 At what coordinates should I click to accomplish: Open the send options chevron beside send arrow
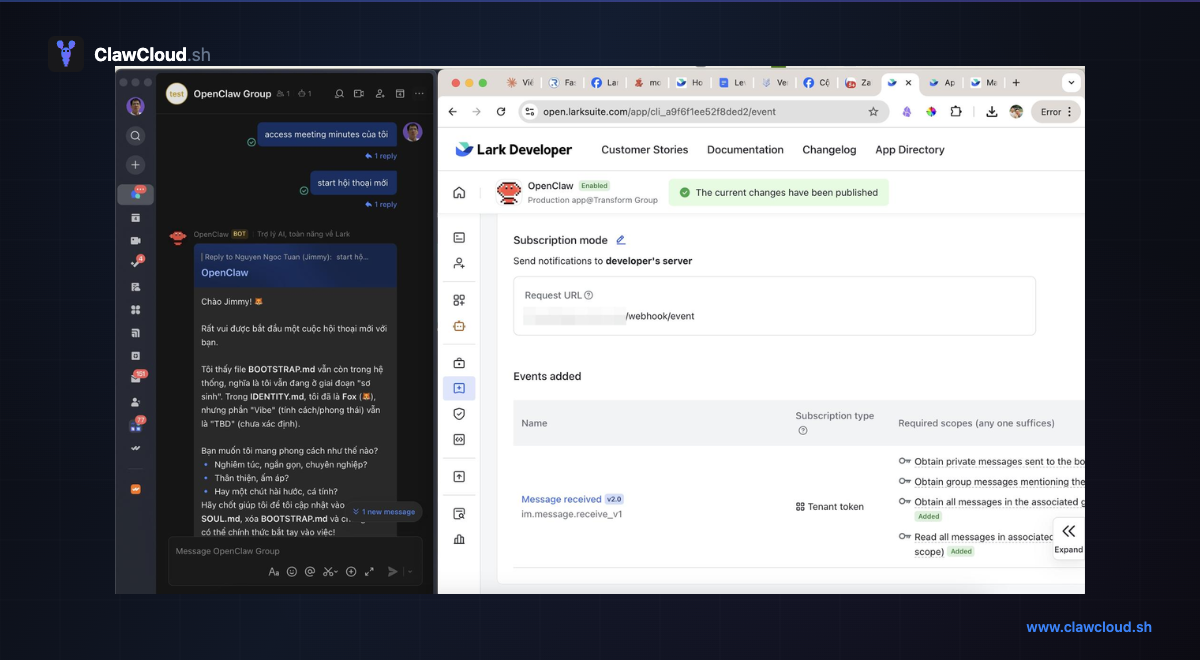point(410,571)
